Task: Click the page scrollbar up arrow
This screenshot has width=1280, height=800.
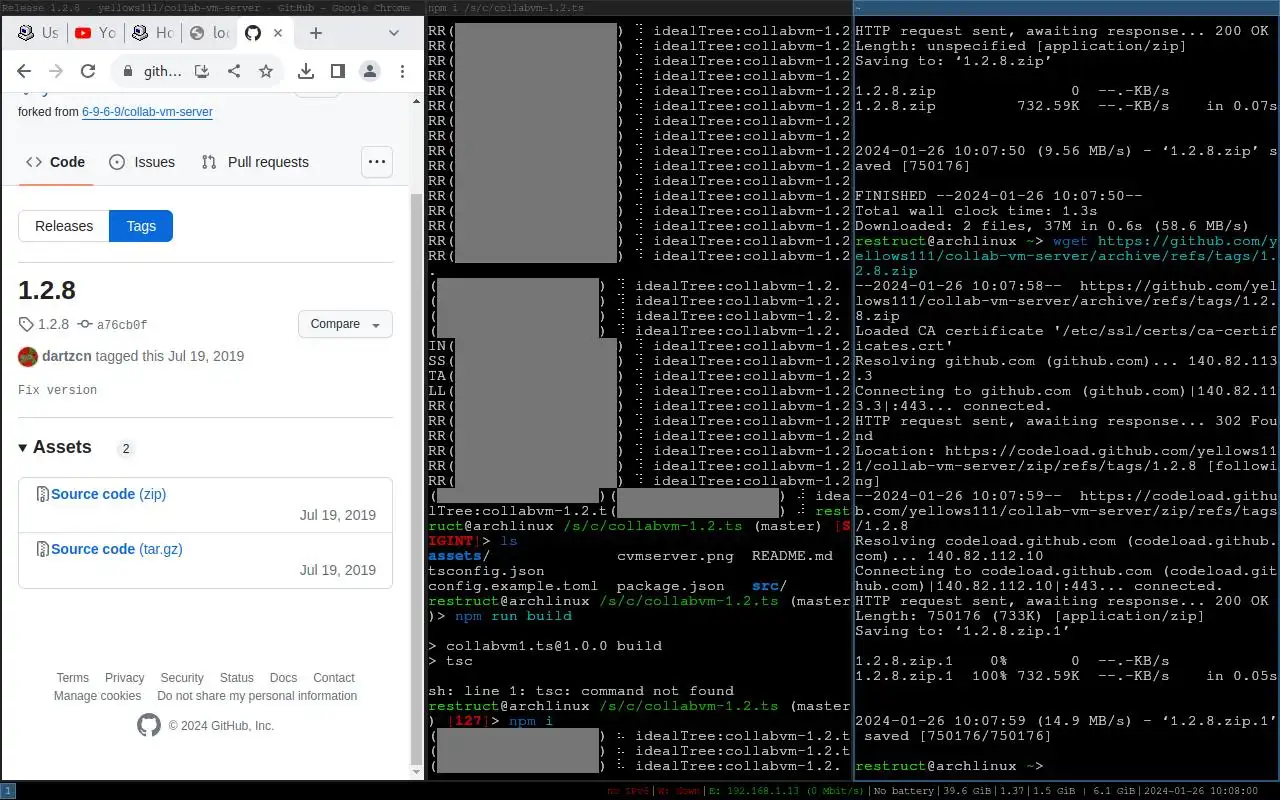Action: (417, 102)
